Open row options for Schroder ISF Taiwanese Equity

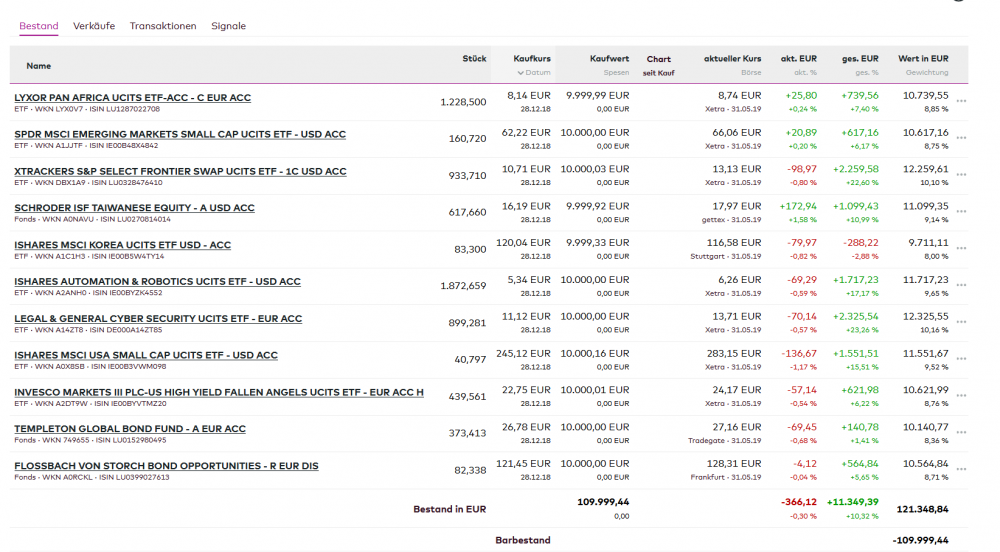[961, 212]
